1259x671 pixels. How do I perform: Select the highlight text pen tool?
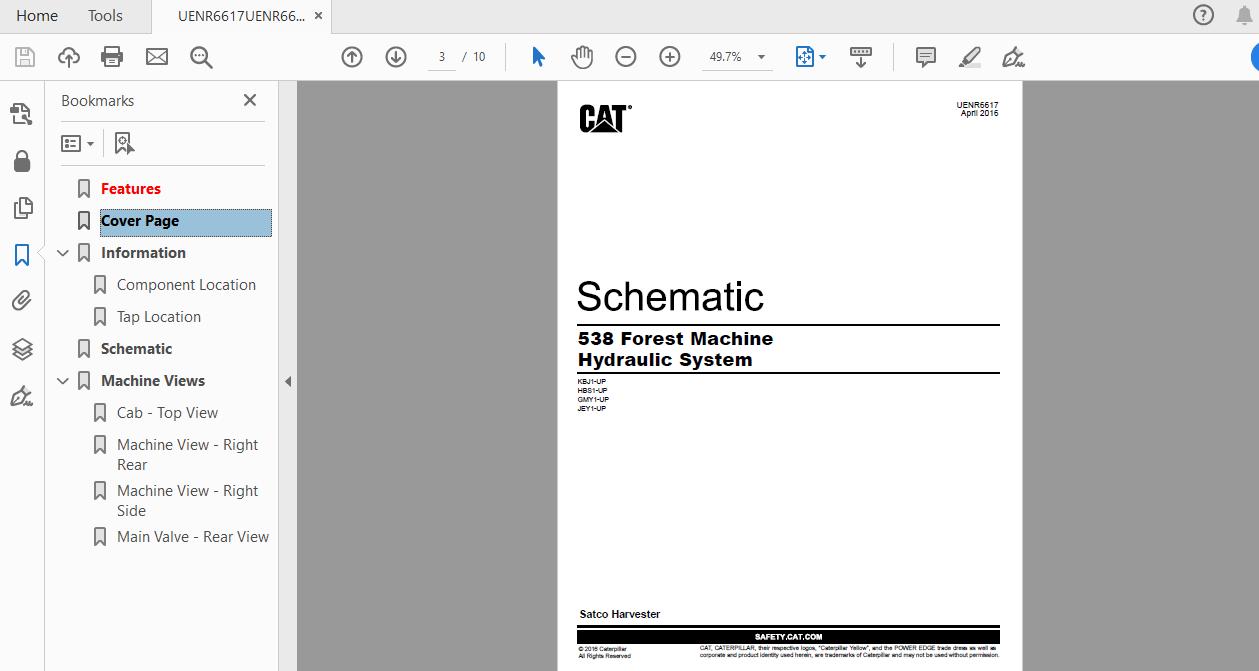click(970, 57)
